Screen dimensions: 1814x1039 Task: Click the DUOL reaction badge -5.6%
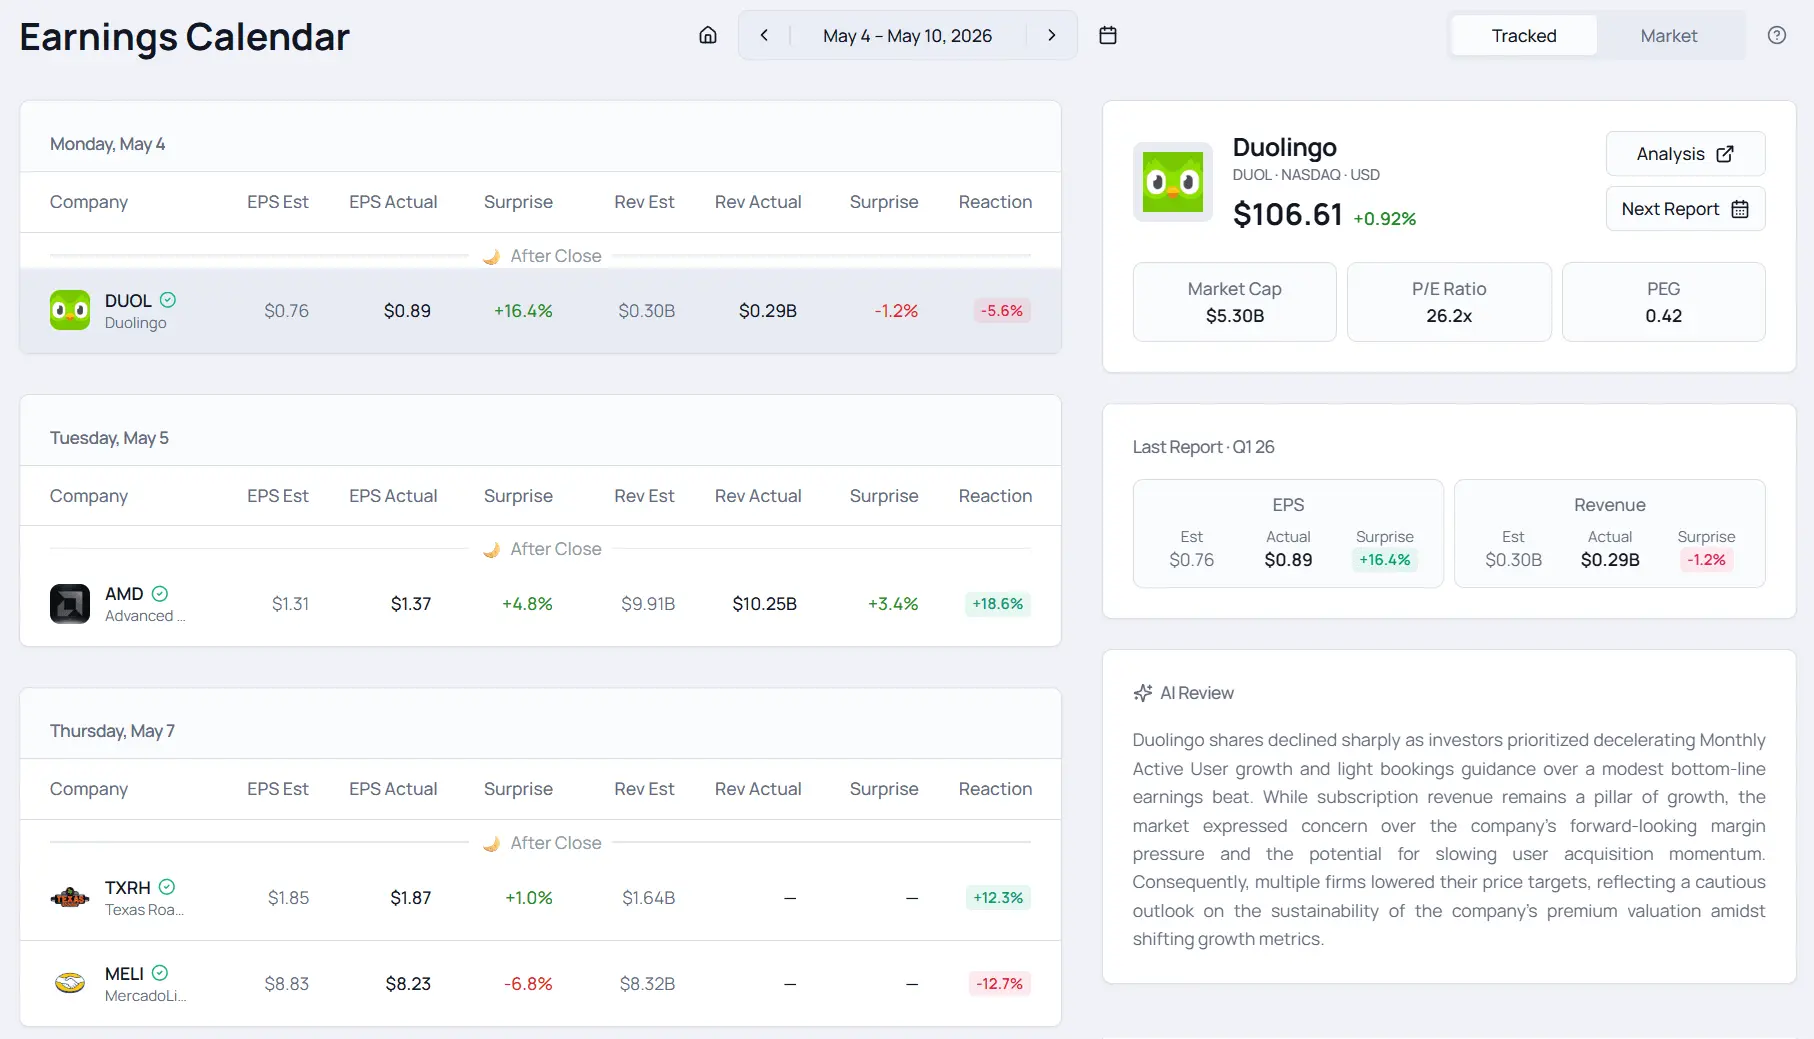(x=1002, y=311)
